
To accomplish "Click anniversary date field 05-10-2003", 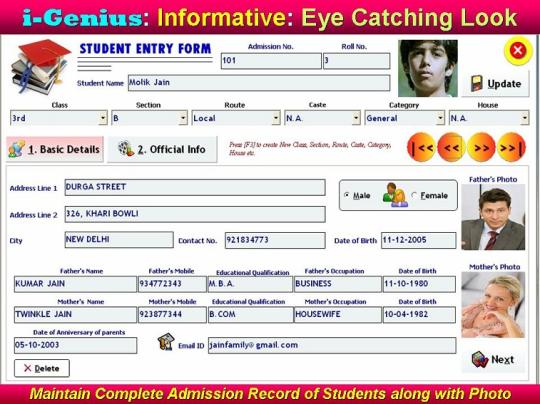I will click(x=75, y=345).
